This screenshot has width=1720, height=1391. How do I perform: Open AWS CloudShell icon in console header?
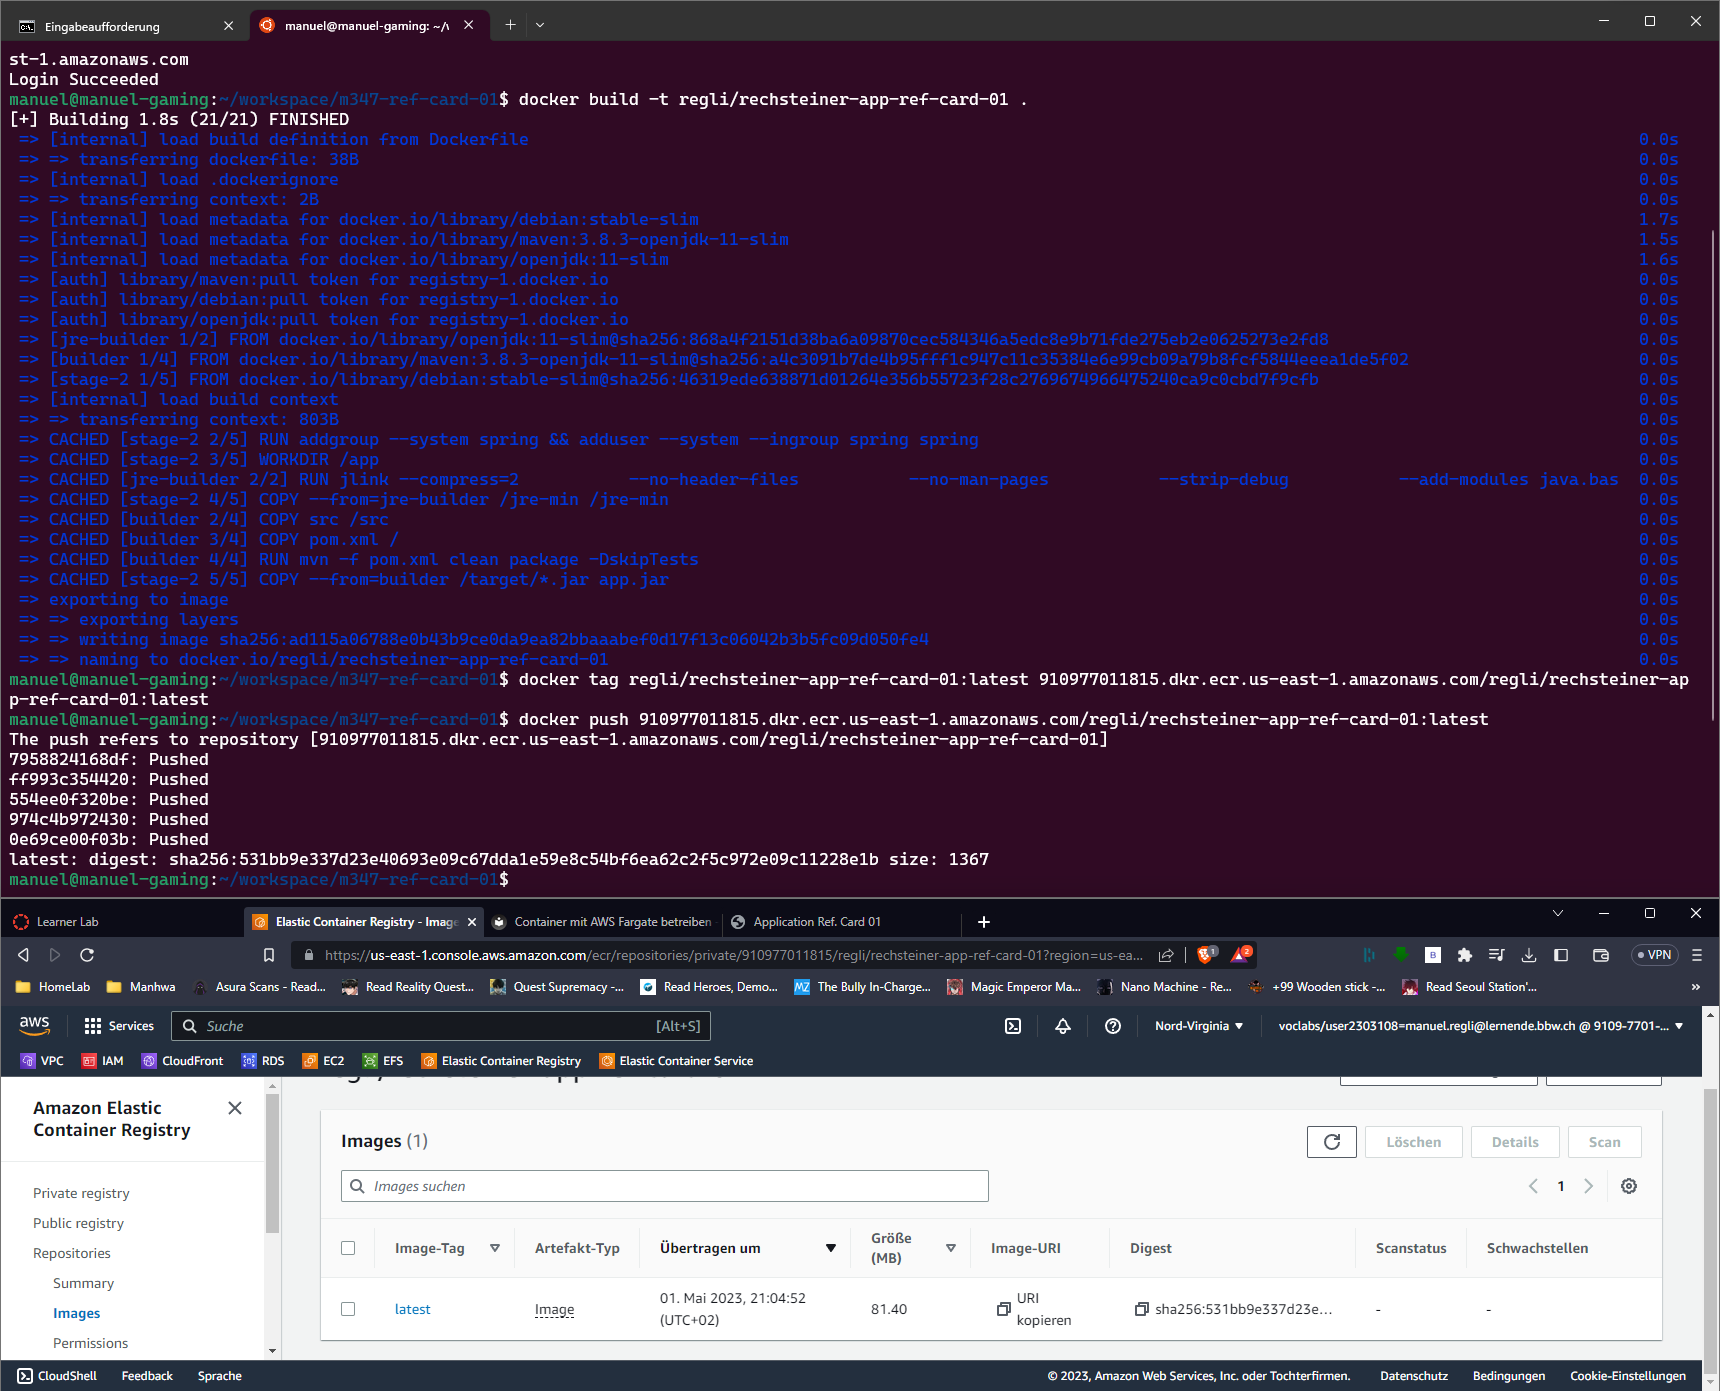tap(1013, 1026)
